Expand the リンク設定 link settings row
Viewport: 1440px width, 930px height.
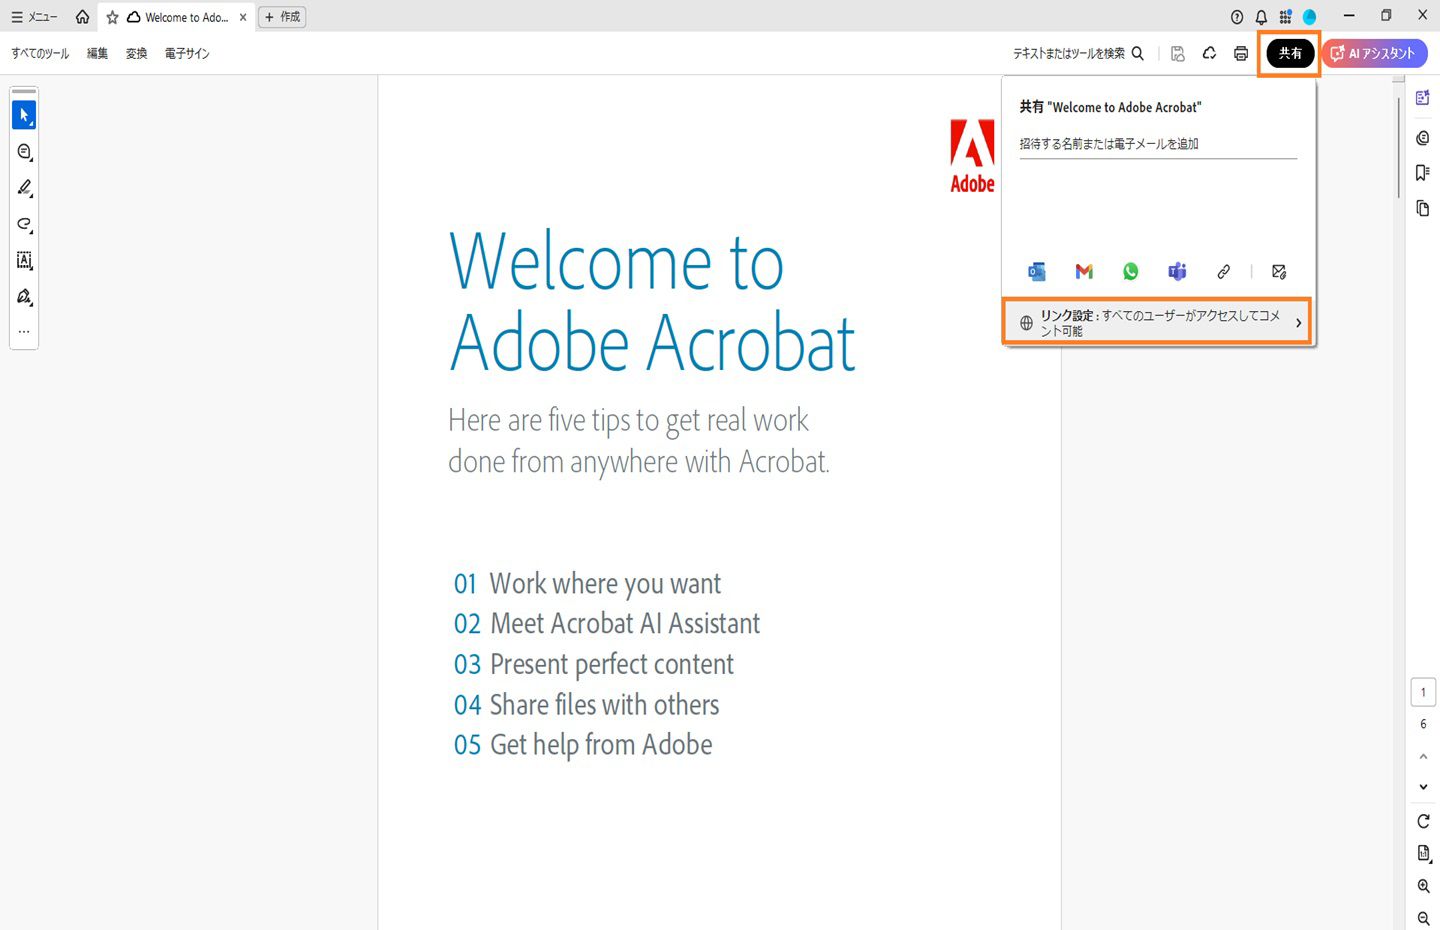[x=1157, y=322]
